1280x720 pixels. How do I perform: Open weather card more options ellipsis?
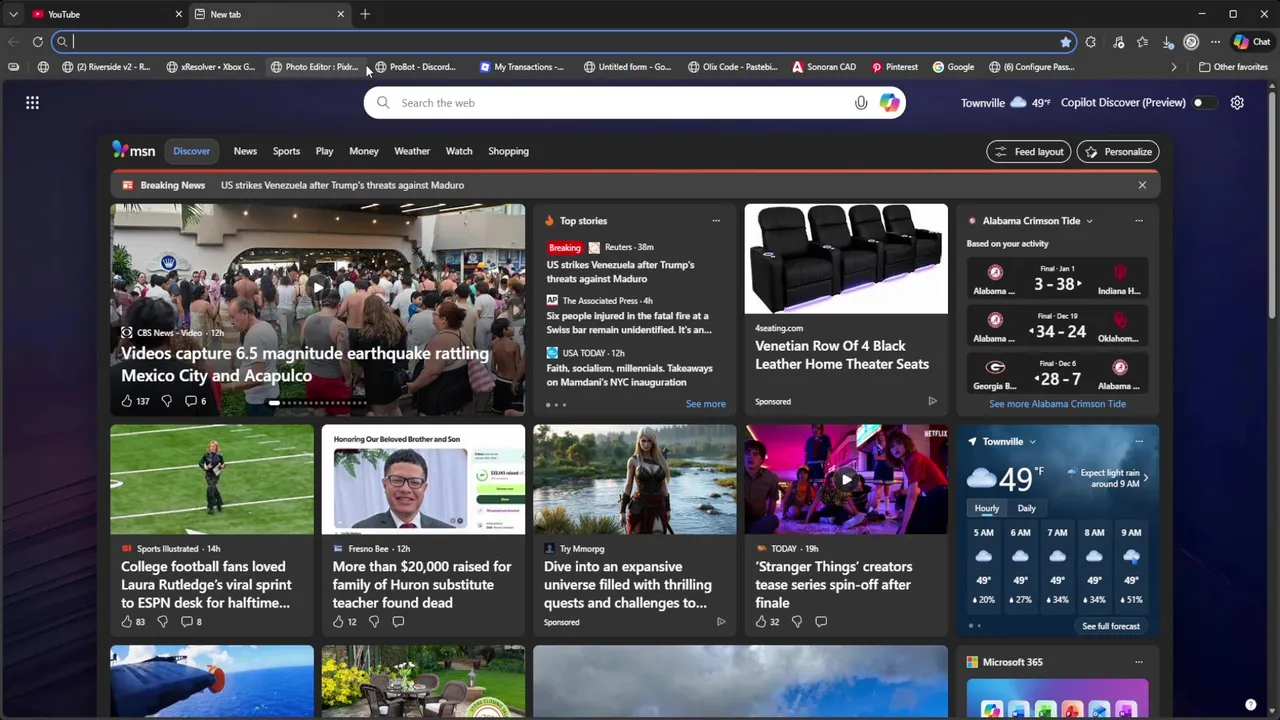[x=1139, y=442]
